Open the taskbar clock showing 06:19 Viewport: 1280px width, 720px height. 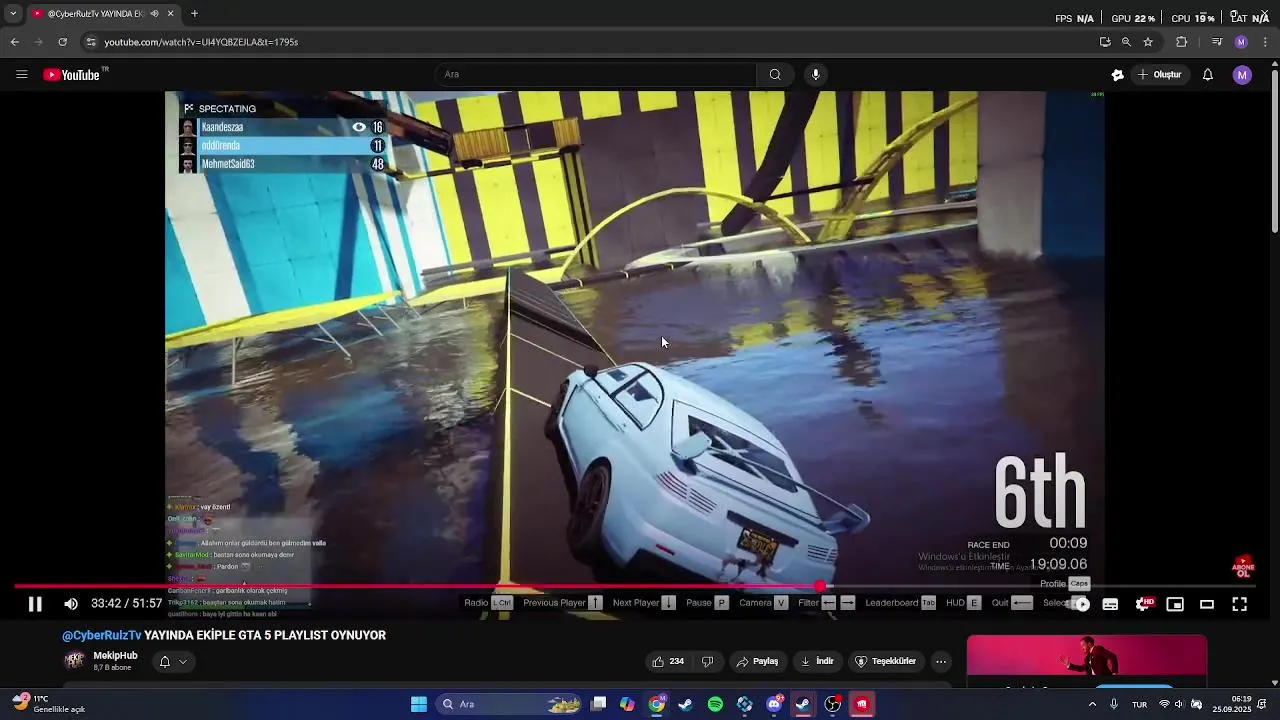[1232, 704]
